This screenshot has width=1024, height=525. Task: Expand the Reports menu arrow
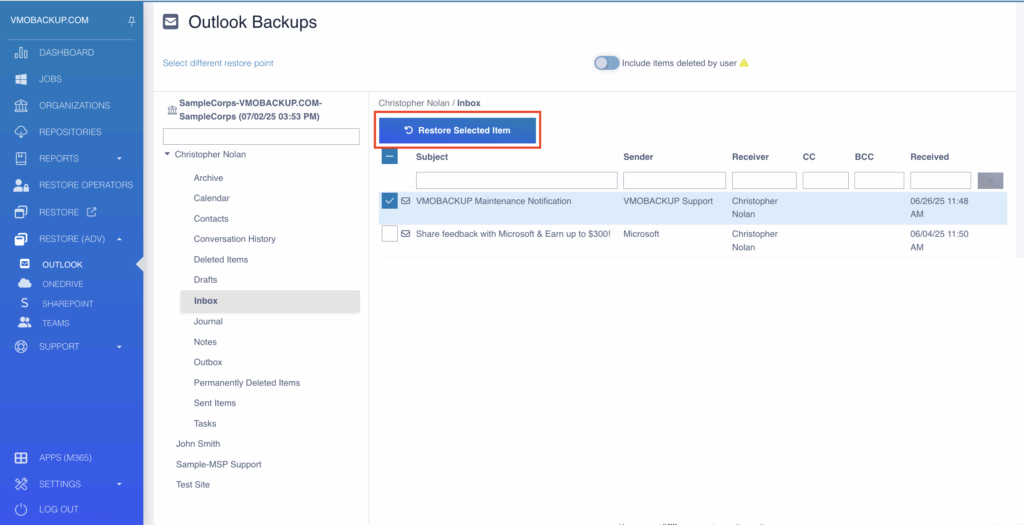[120, 159]
